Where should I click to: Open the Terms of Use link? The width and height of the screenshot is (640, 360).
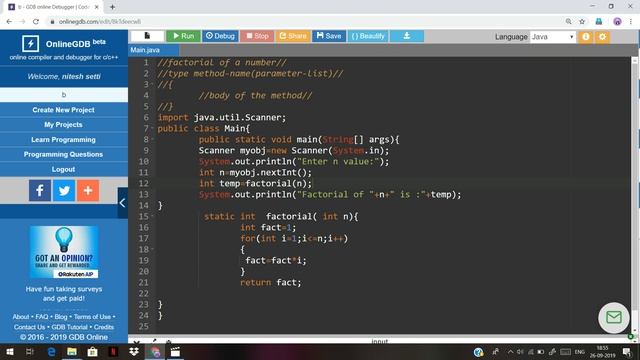[x=92, y=317]
